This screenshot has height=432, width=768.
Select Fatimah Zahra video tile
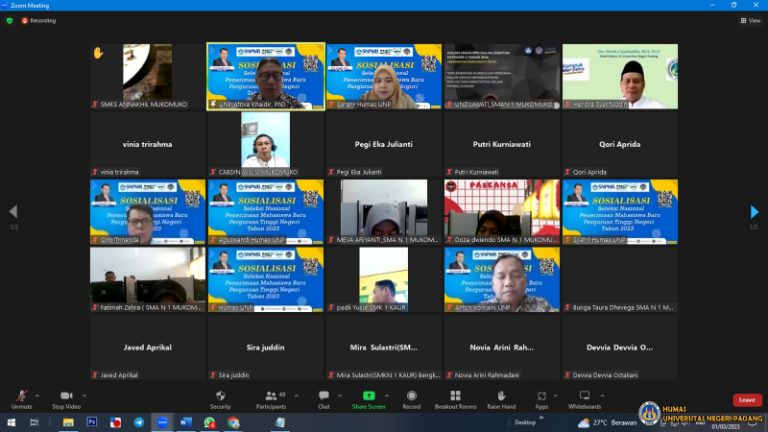147,279
